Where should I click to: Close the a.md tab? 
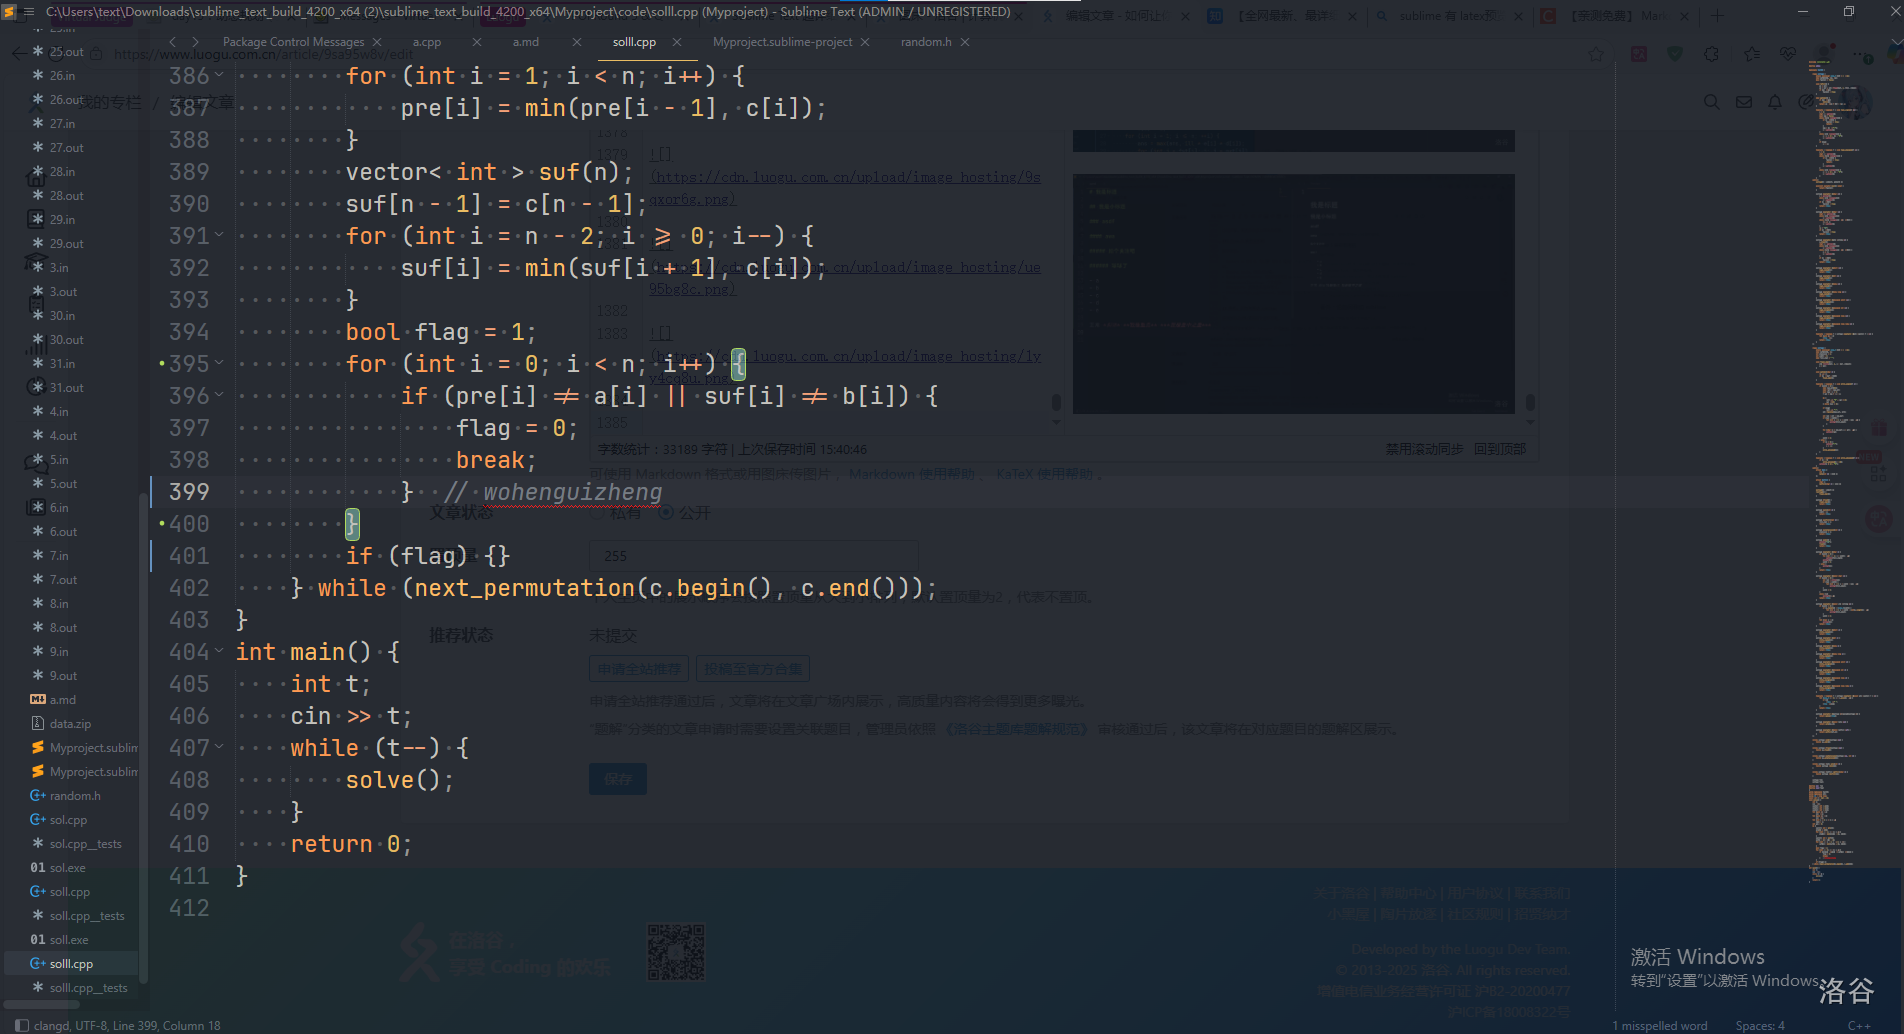(x=577, y=42)
